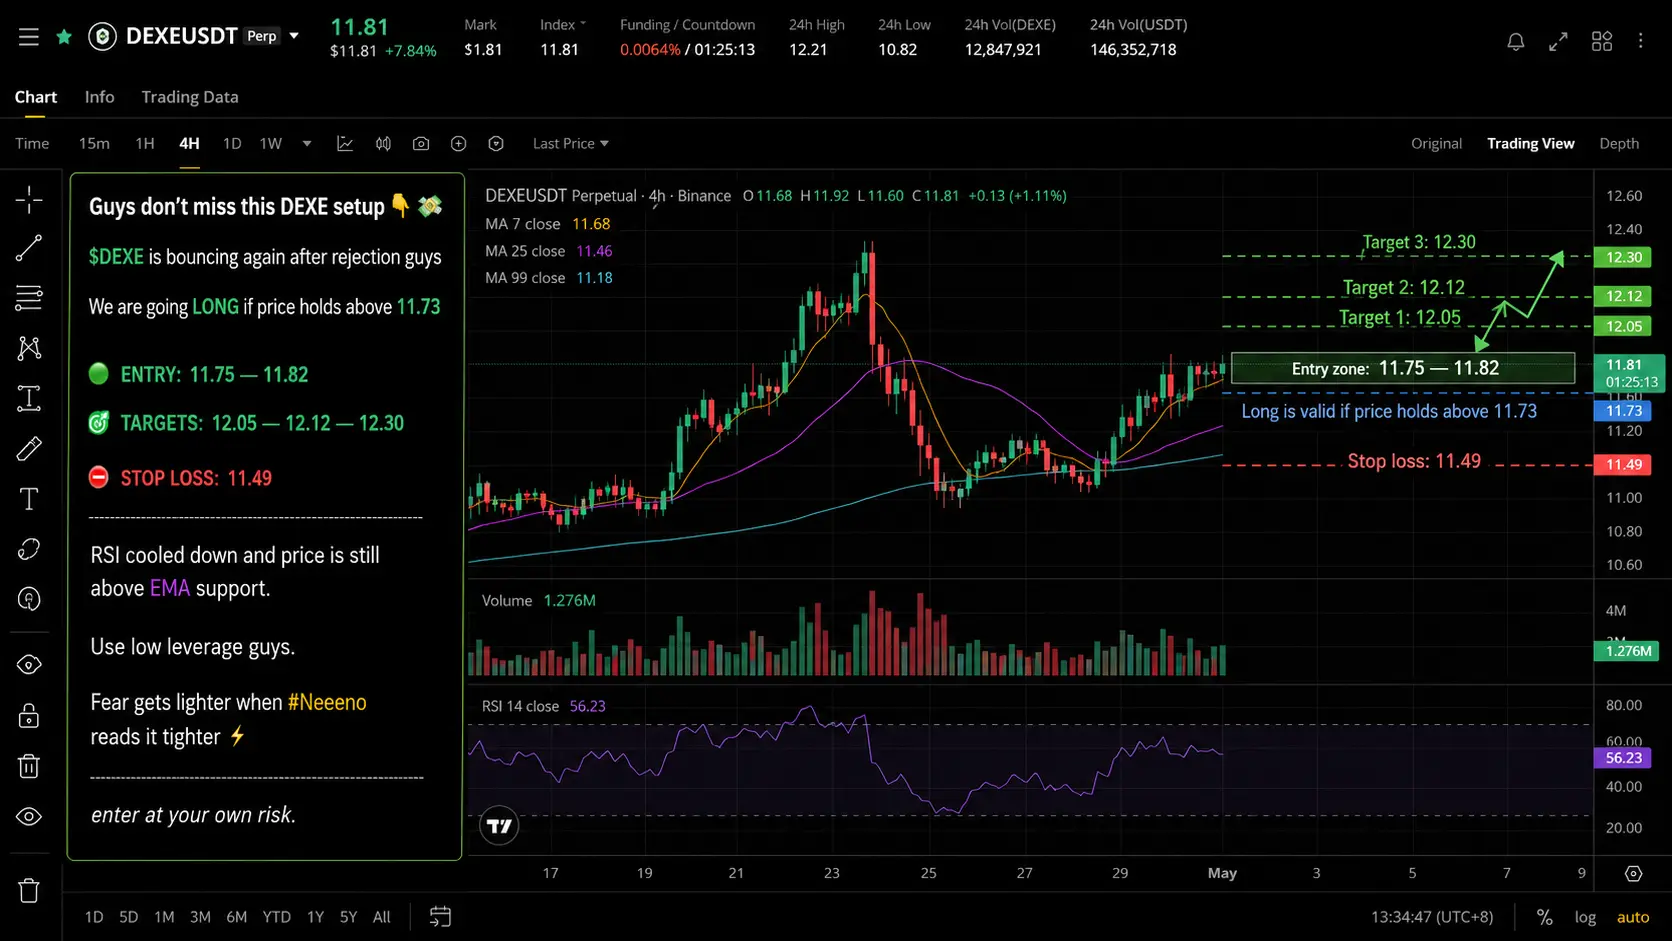Click the outlined trash bin above the eye
The width and height of the screenshot is (1672, 941).
coord(29,766)
